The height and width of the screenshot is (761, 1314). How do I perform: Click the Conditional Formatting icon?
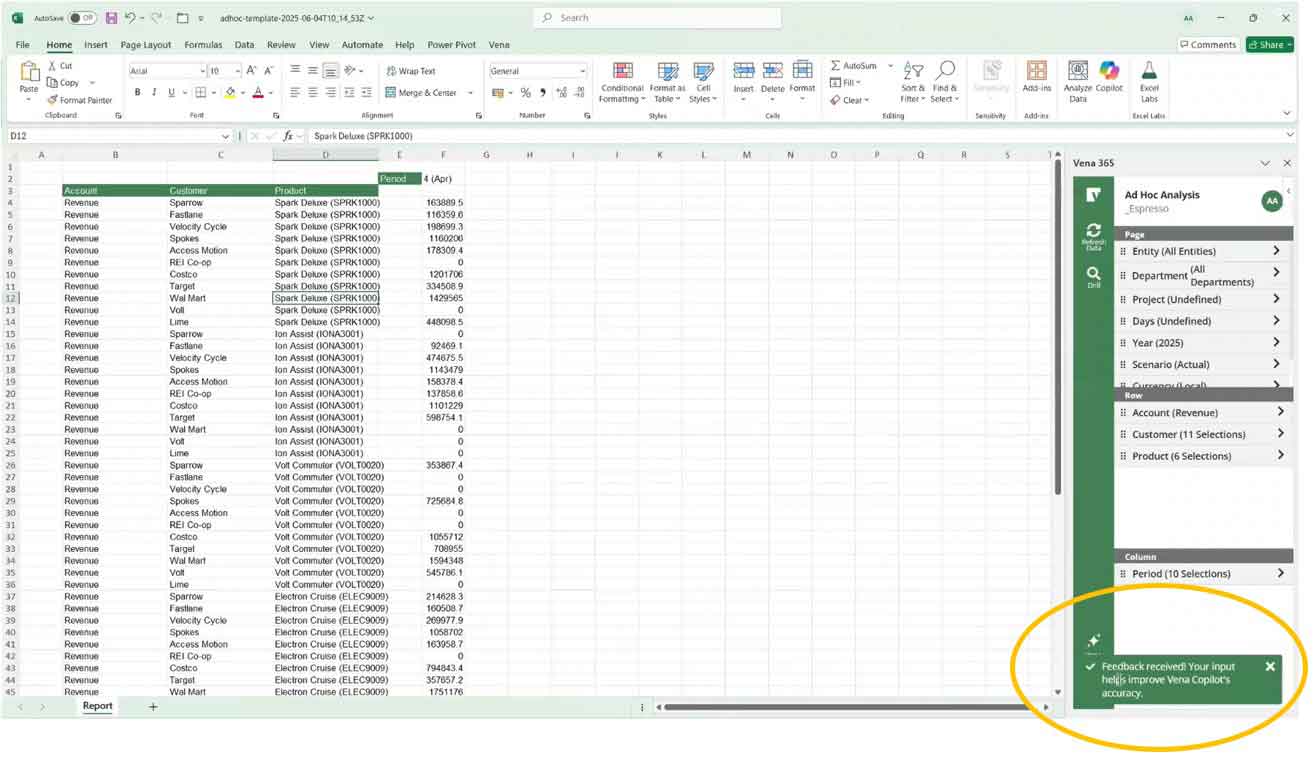(x=622, y=72)
